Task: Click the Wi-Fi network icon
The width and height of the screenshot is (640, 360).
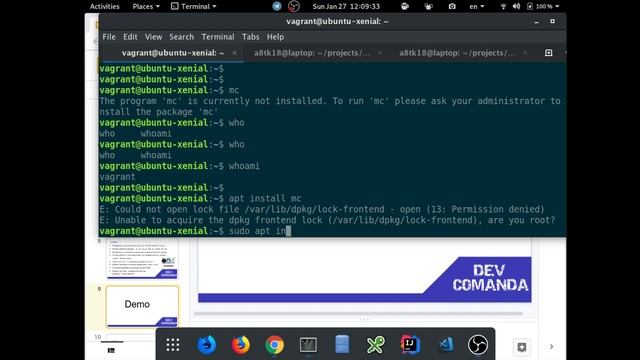Action: pos(503,6)
